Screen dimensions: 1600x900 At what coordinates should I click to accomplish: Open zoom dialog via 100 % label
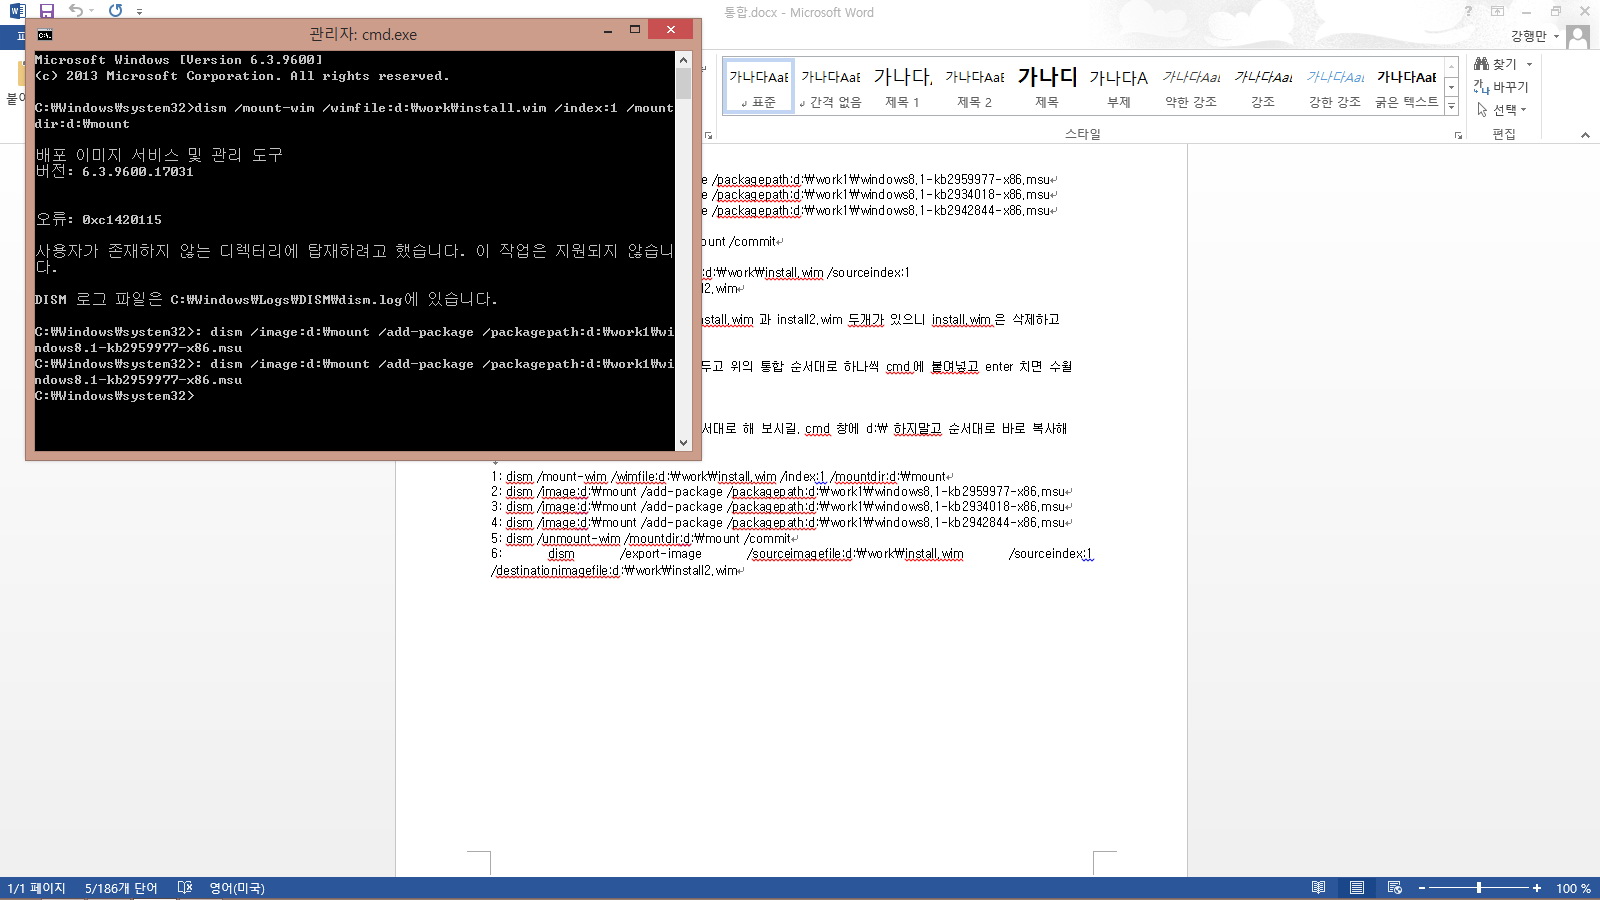pos(1573,888)
